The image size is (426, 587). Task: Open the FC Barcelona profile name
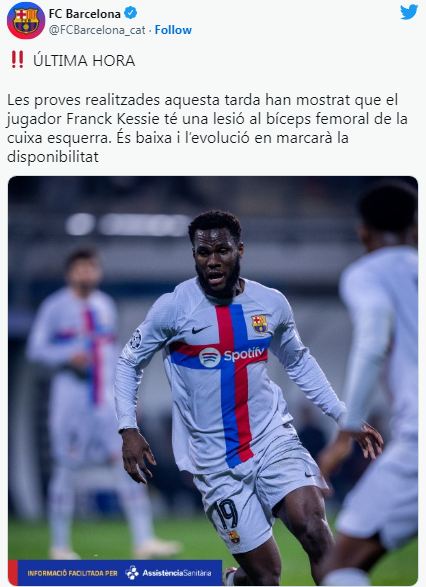click(x=85, y=14)
